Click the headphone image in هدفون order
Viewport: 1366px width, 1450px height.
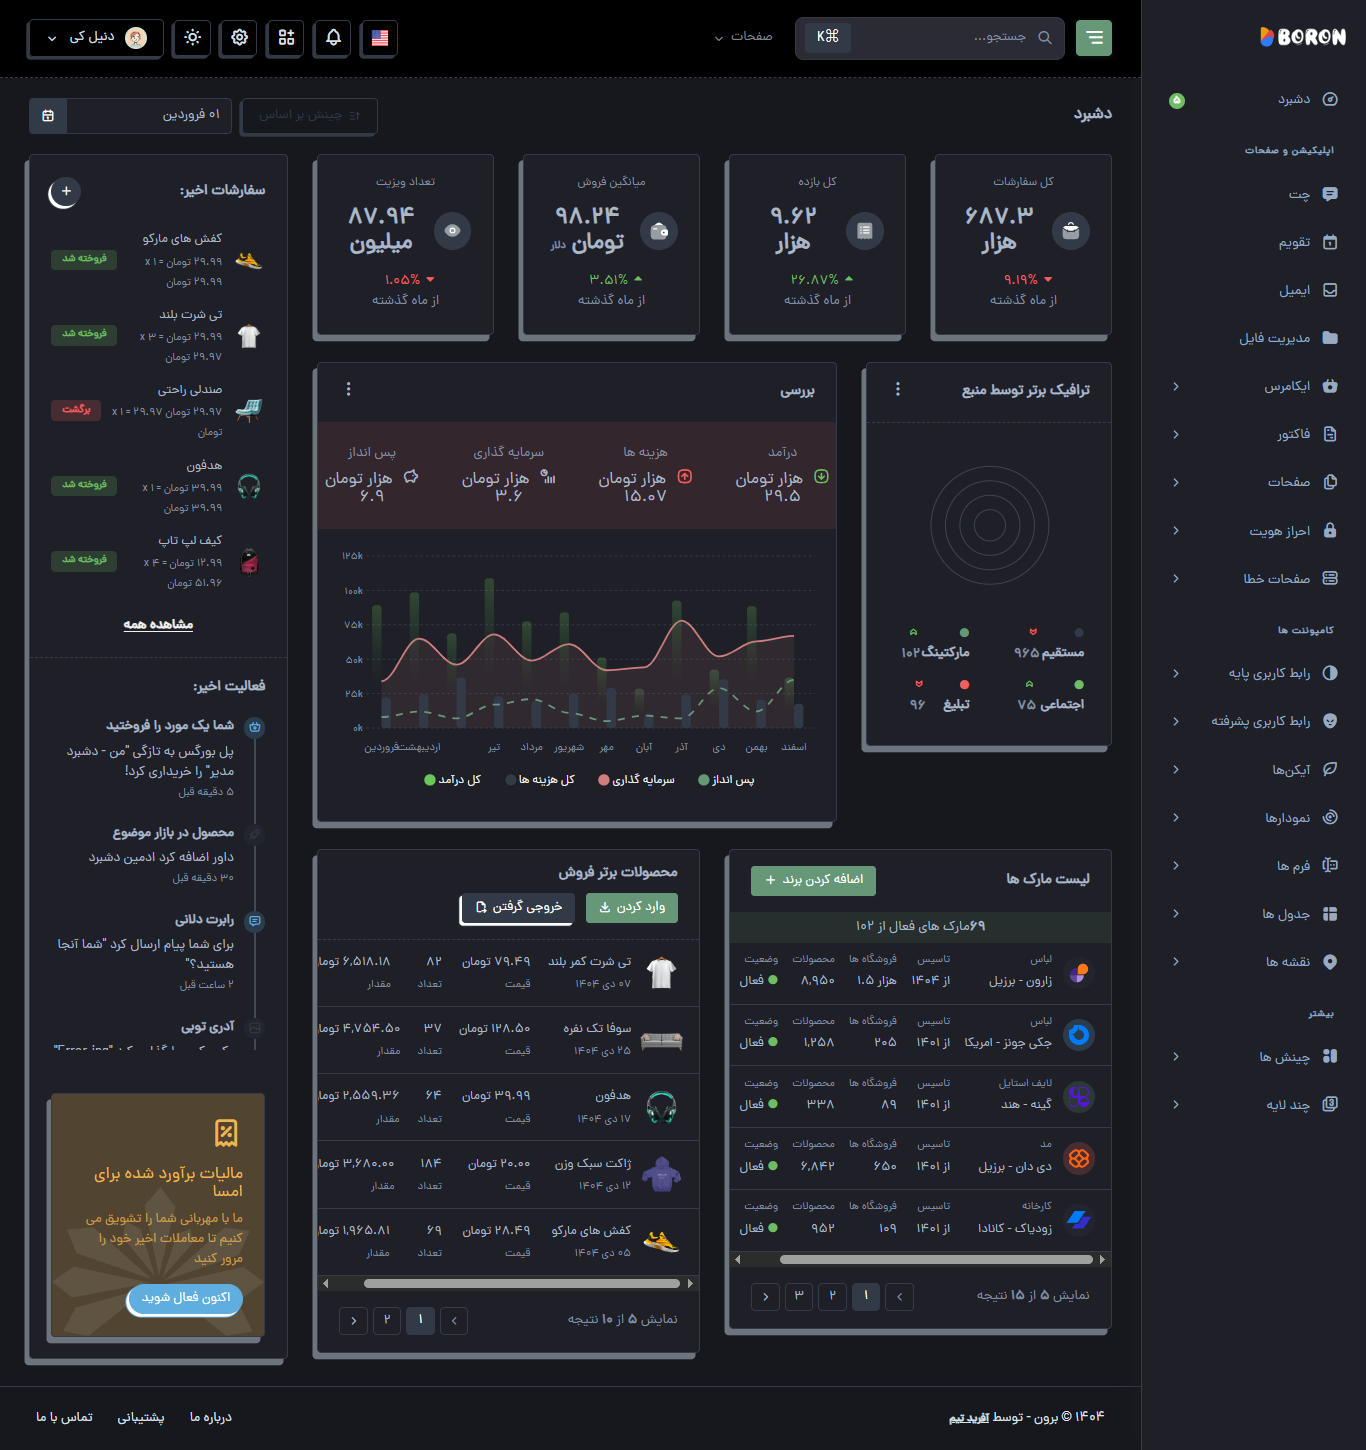(x=249, y=486)
